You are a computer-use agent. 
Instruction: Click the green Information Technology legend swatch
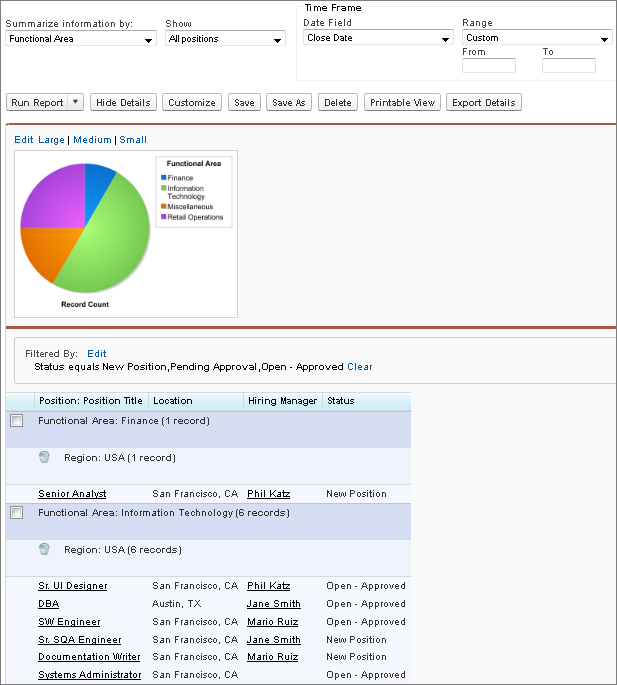pyautogui.click(x=163, y=188)
